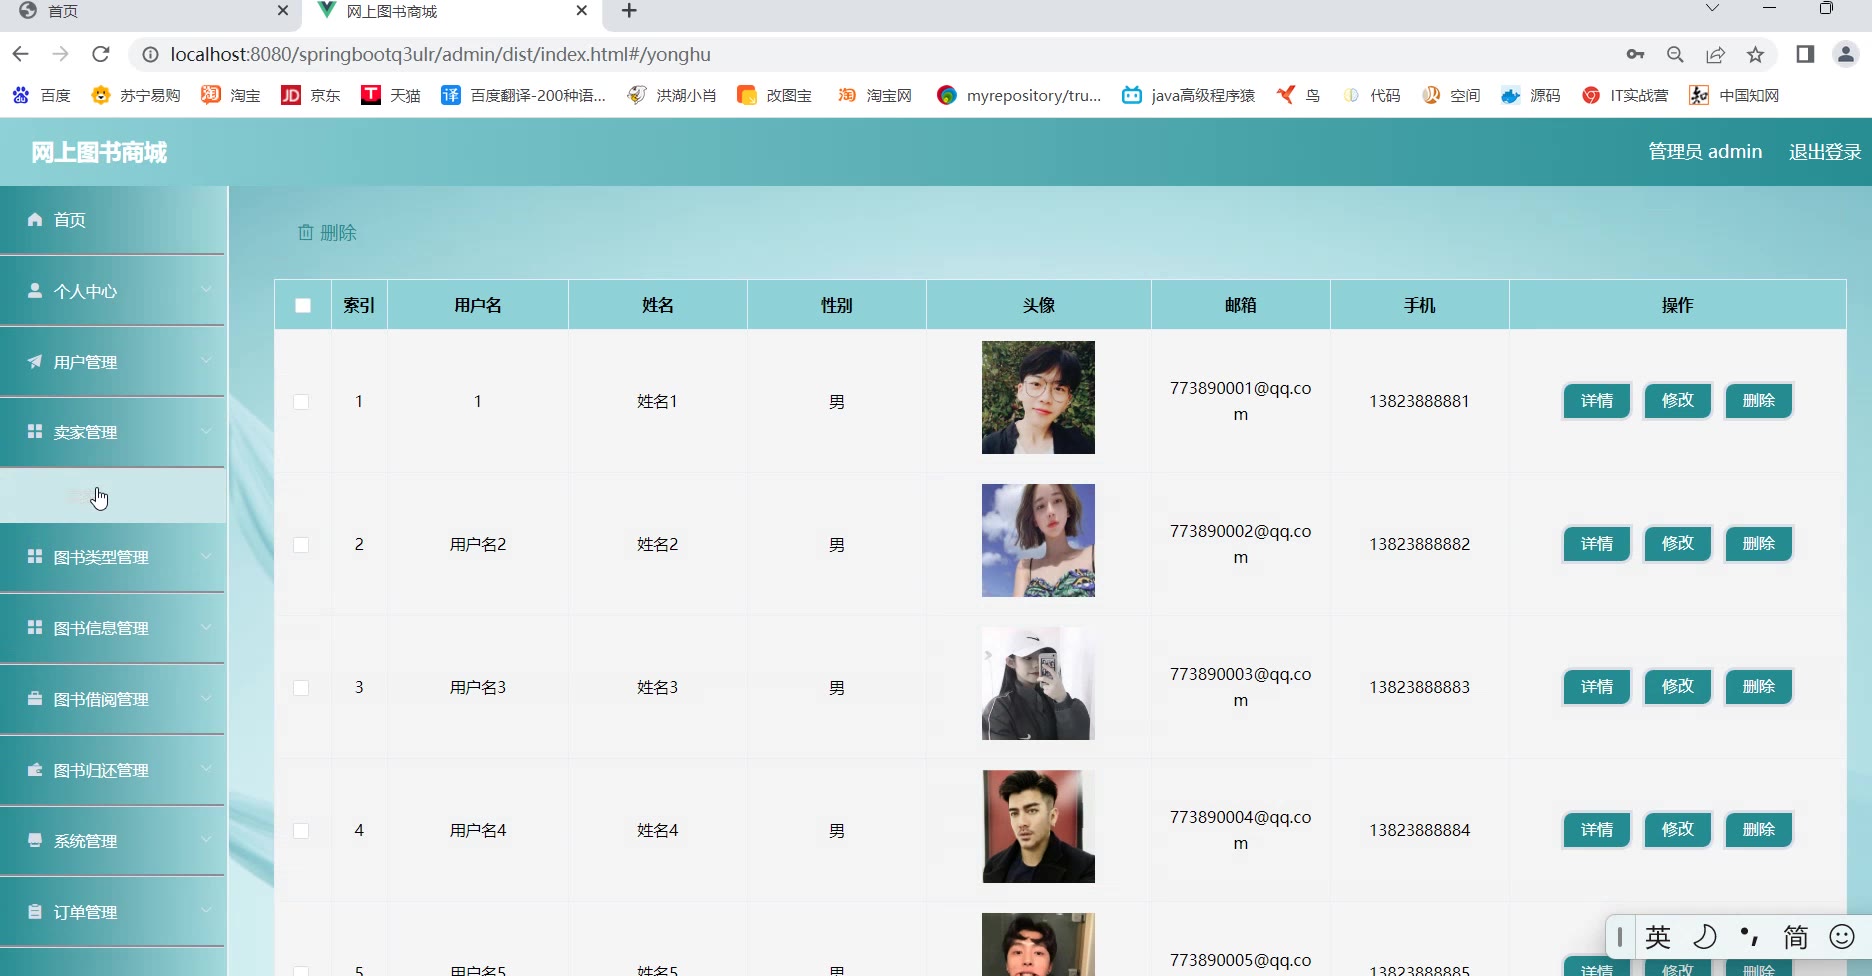Check the row checkbox for 用户名3
Screen dimensions: 1872x976
point(301,688)
